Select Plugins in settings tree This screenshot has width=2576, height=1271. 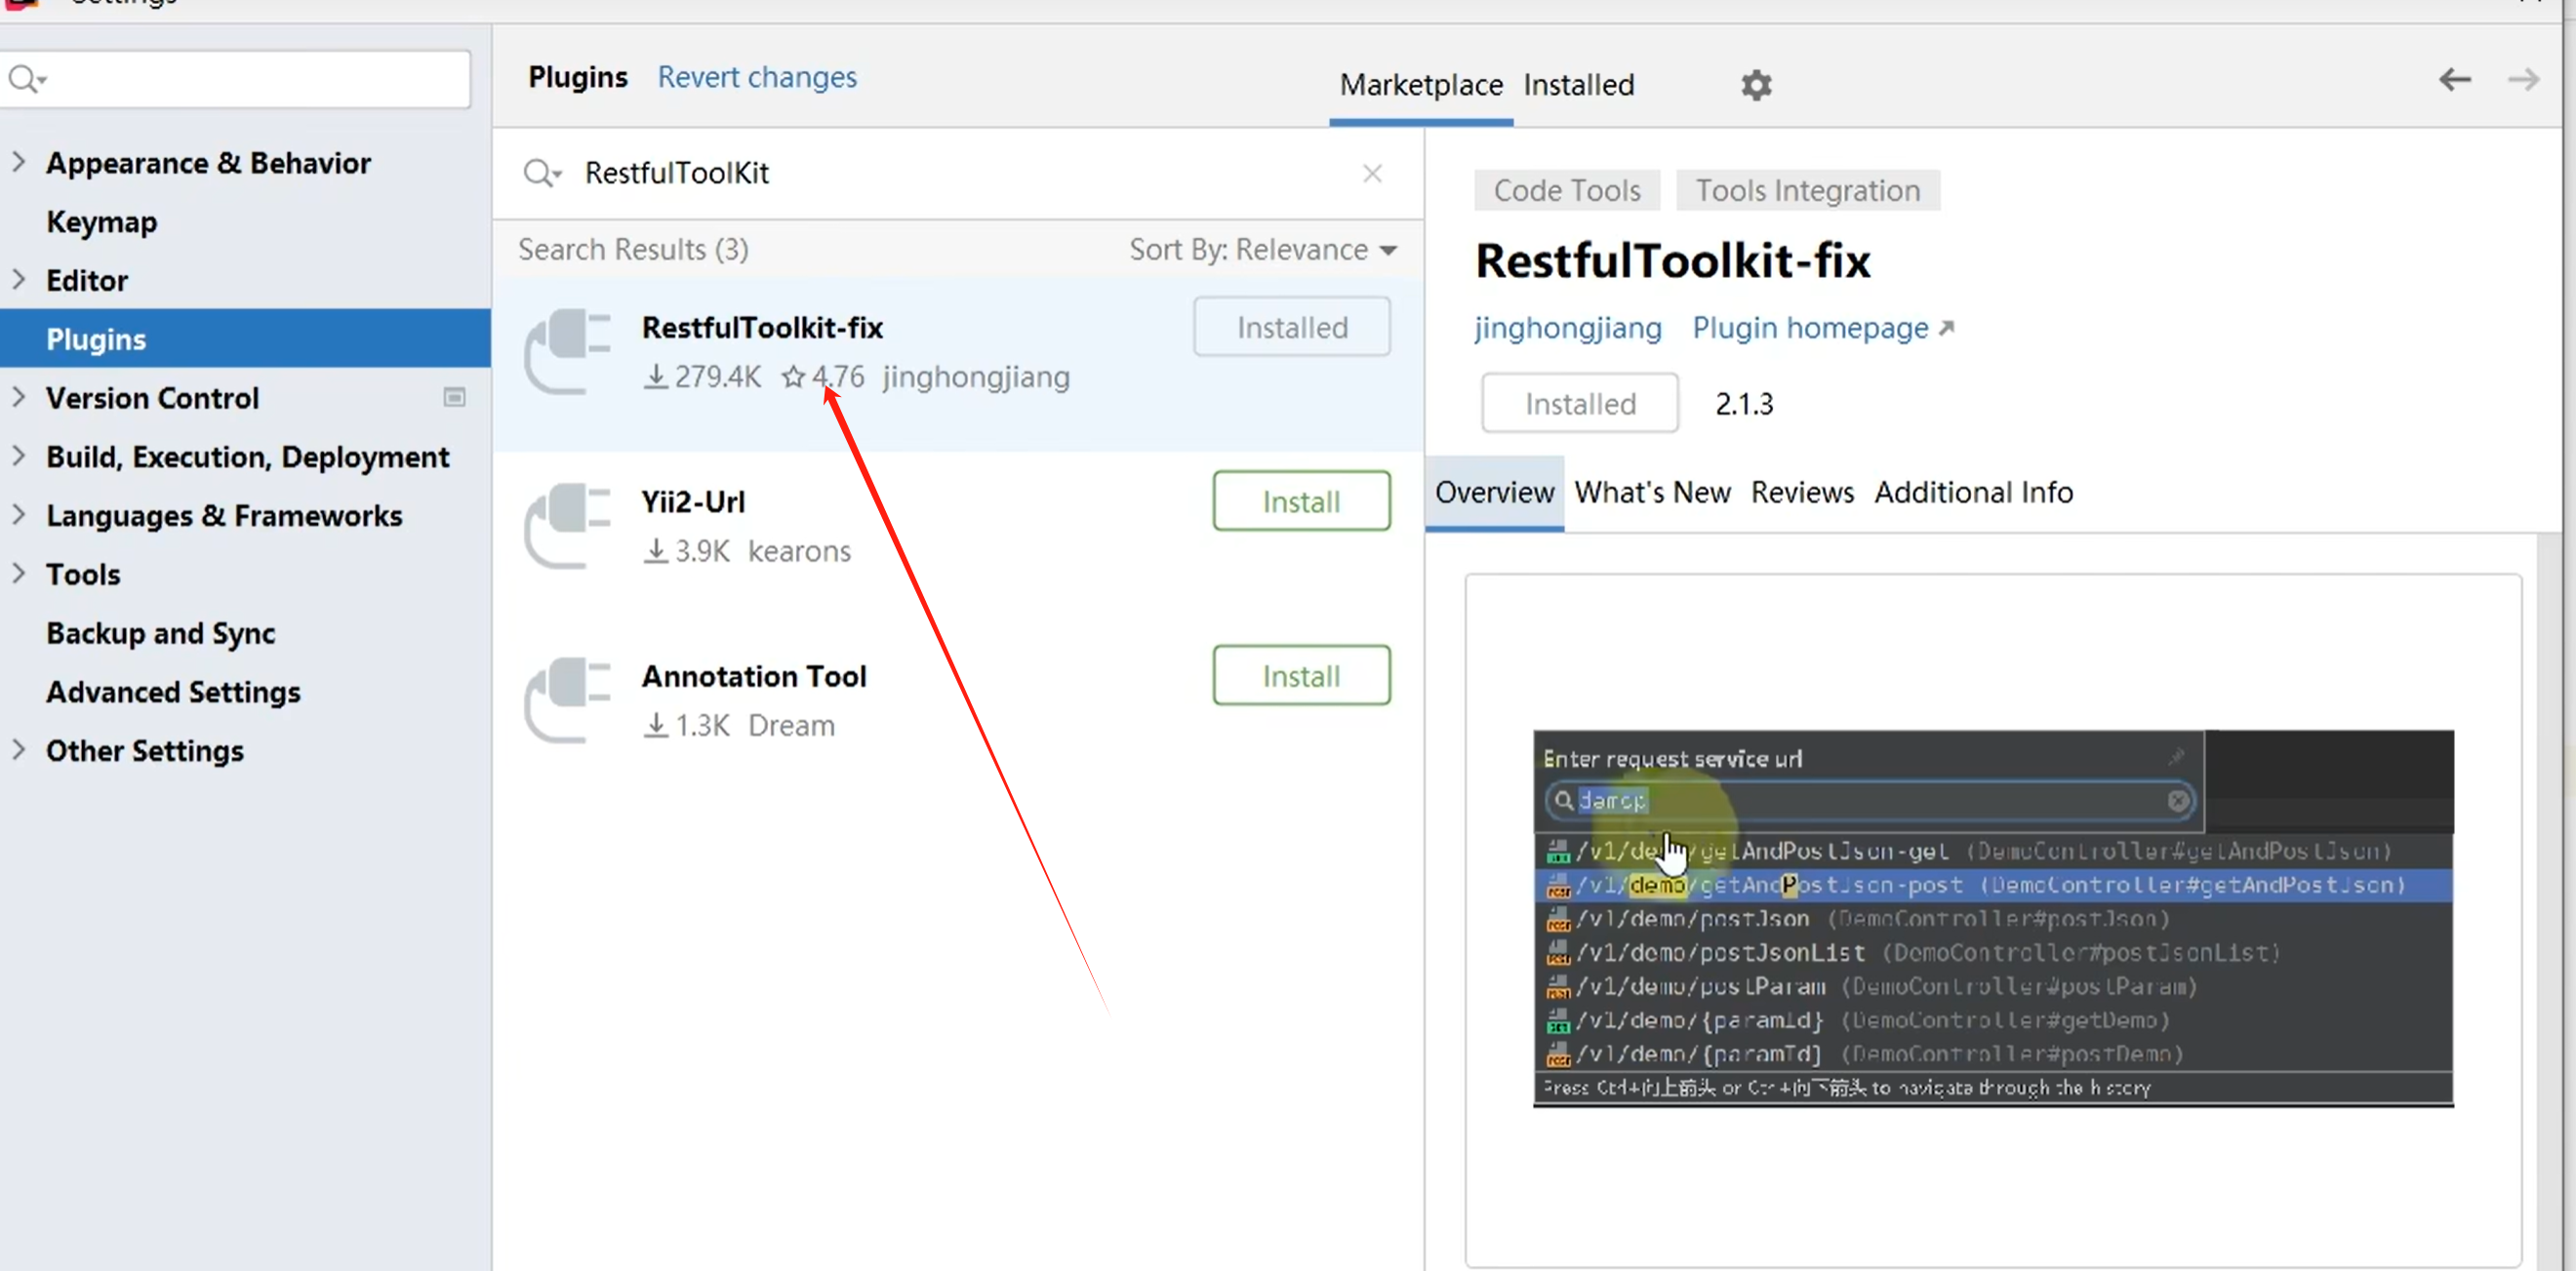tap(245, 339)
